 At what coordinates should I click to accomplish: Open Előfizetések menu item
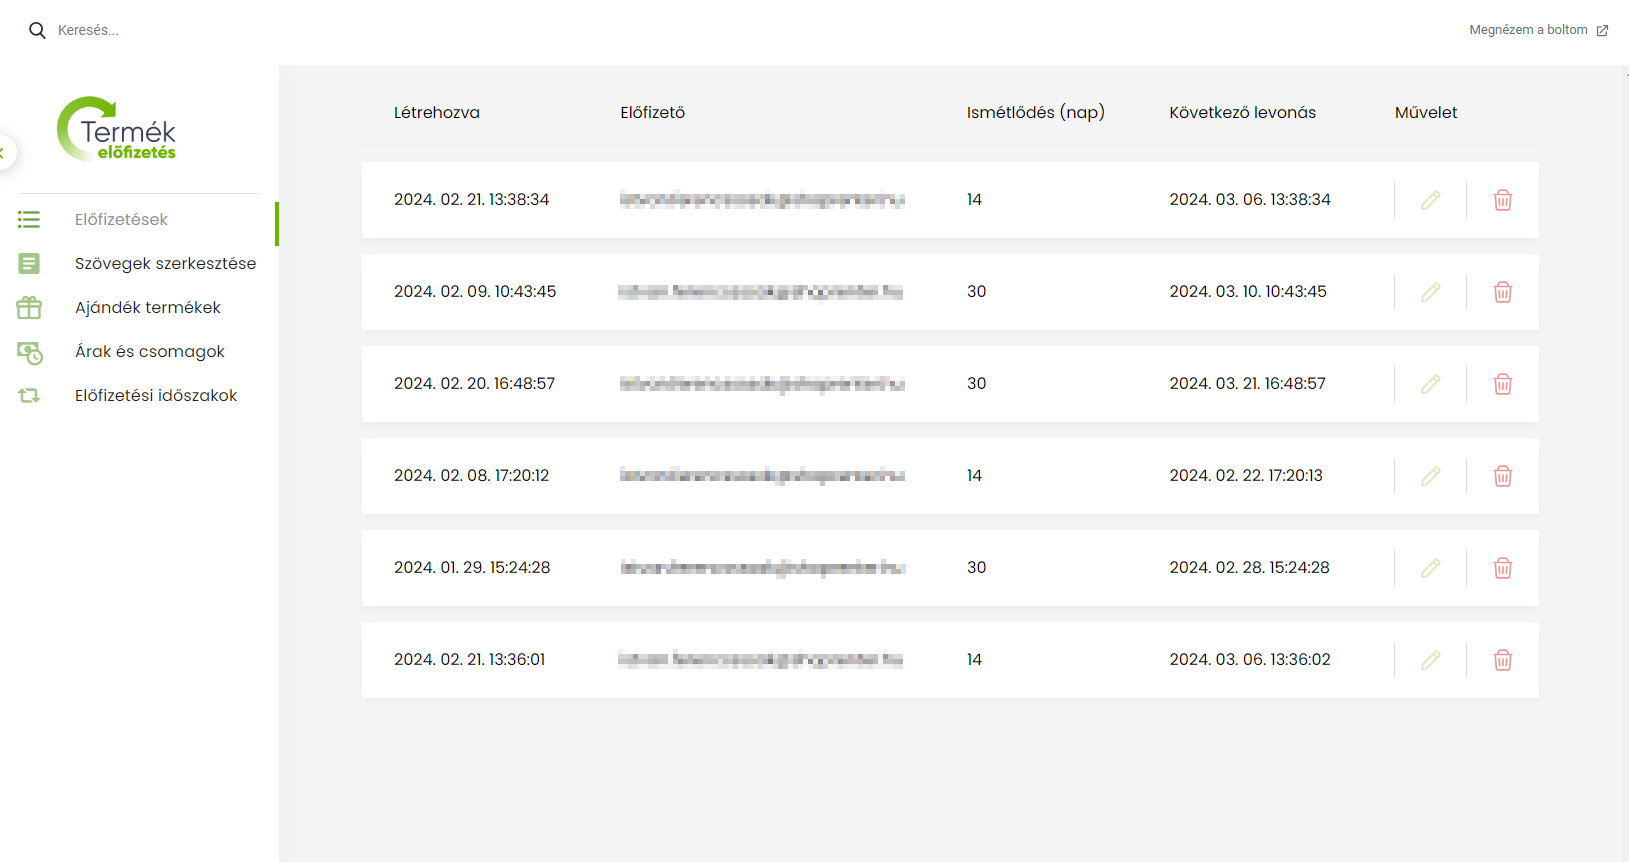point(121,219)
